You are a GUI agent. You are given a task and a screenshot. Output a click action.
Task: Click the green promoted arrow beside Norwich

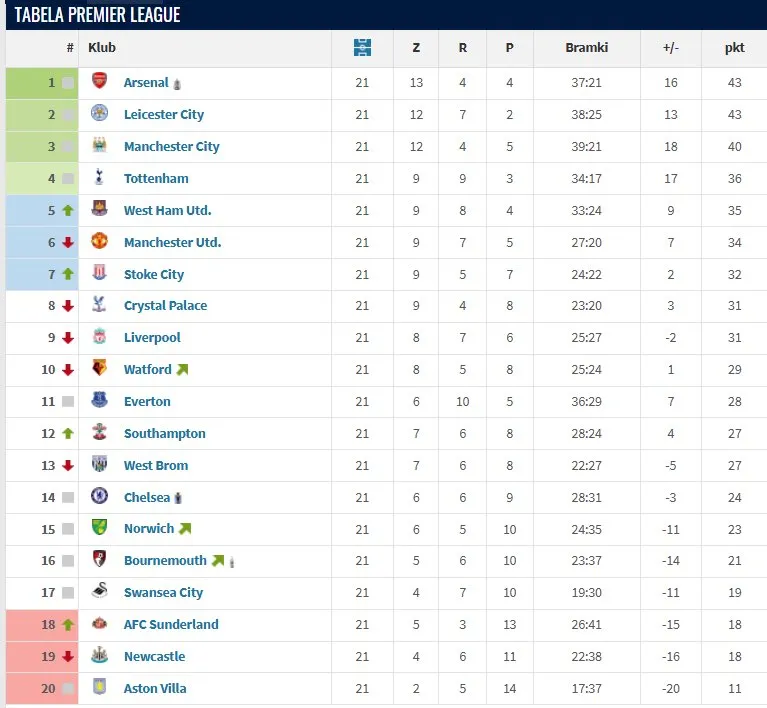pos(184,529)
